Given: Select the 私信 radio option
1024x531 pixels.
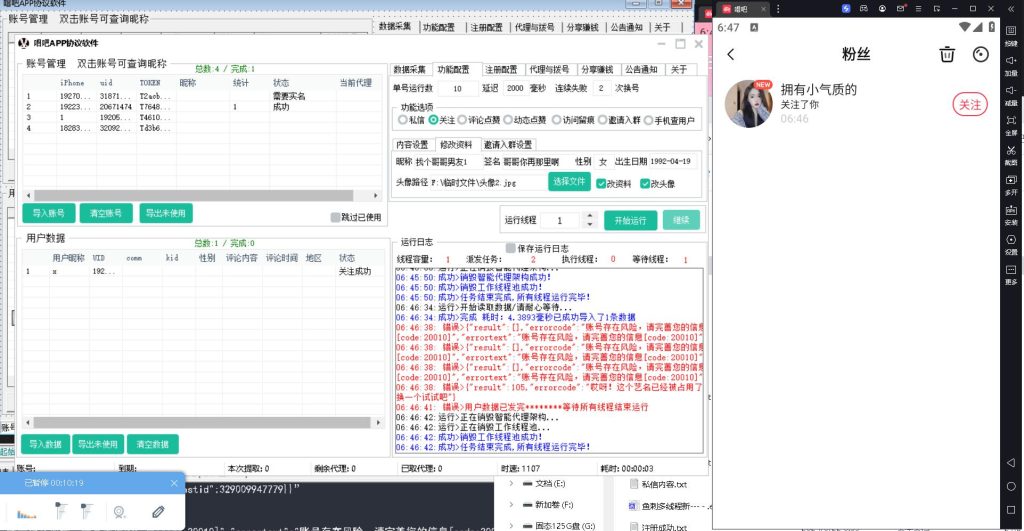Looking at the screenshot, I should pyautogui.click(x=403, y=120).
